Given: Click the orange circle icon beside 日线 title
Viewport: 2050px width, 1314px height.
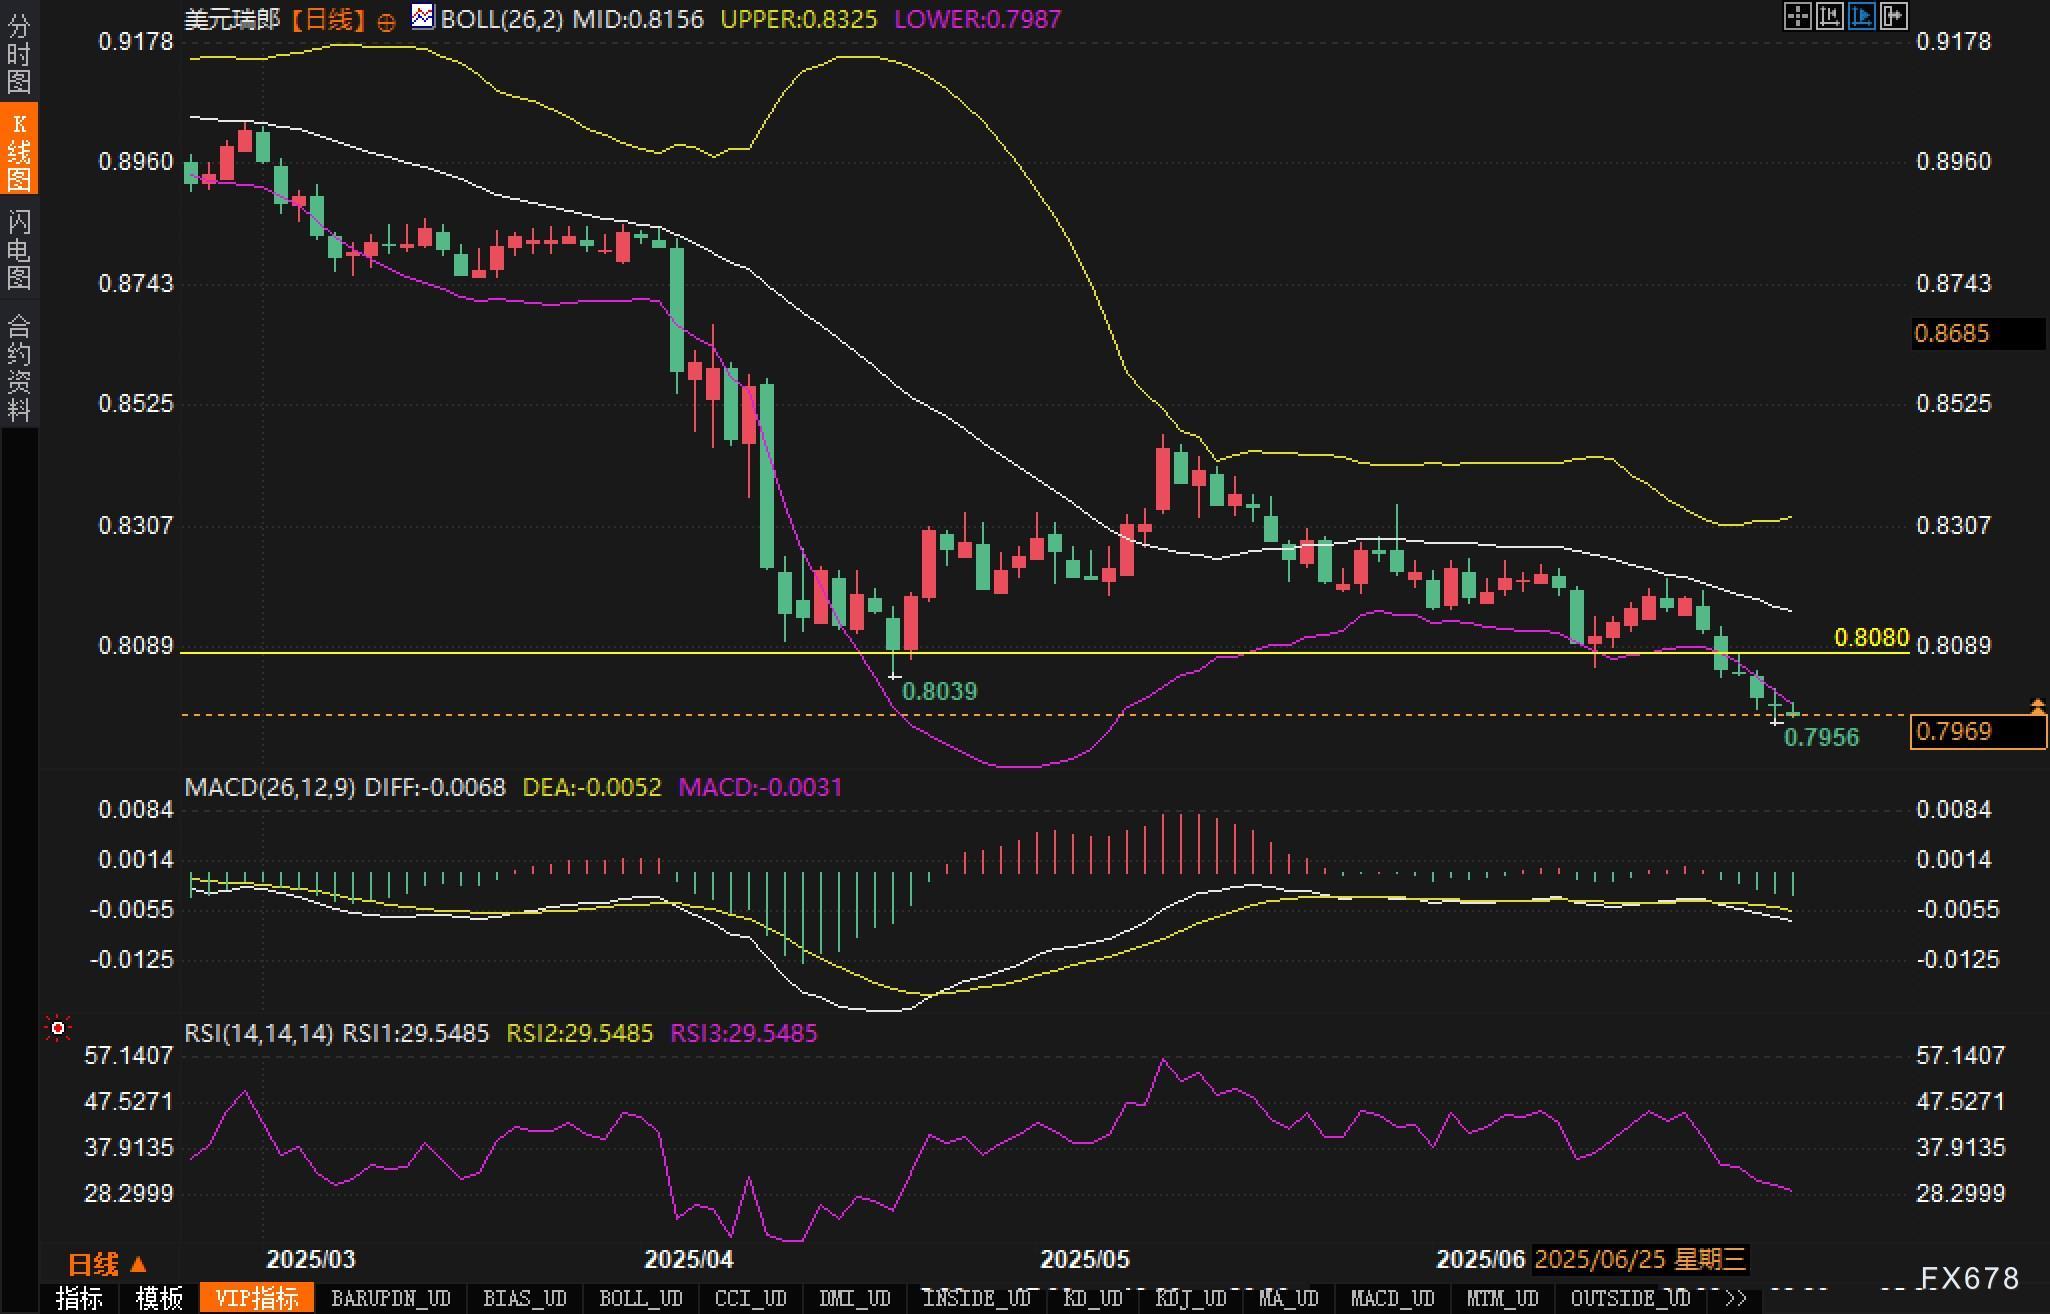Looking at the screenshot, I should (386, 22).
